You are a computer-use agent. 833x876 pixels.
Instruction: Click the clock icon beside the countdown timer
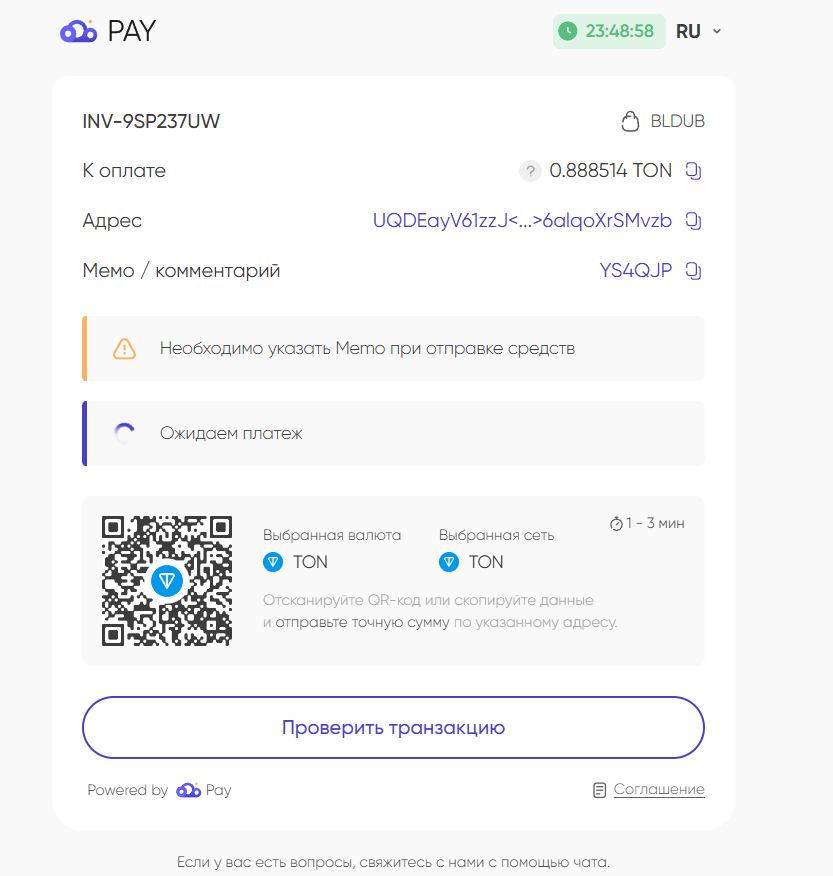(569, 31)
